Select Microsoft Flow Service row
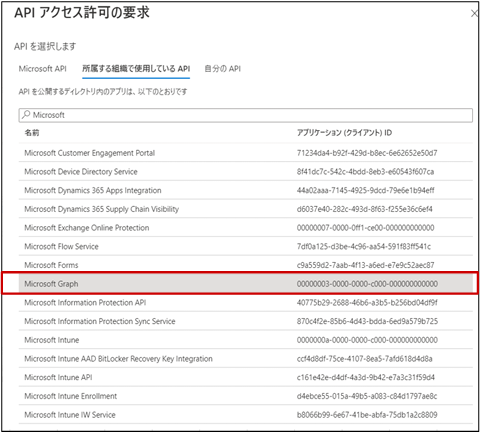 246,246
